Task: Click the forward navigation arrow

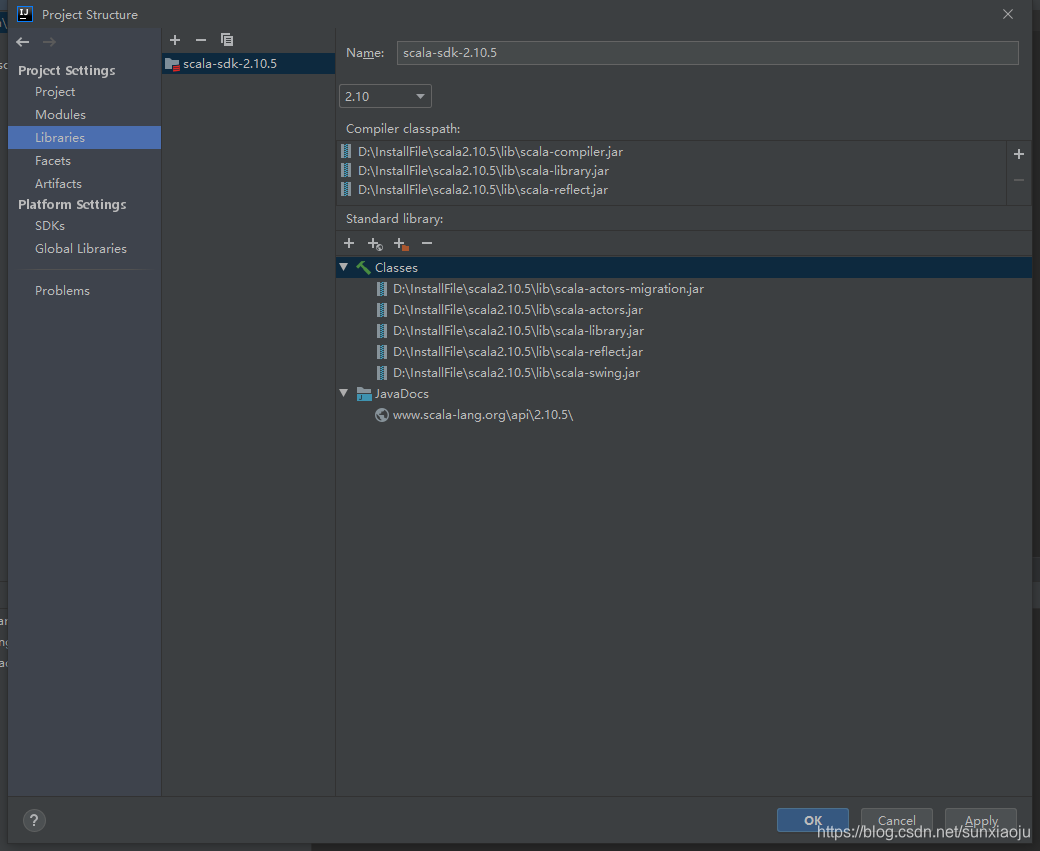Action: [x=49, y=42]
